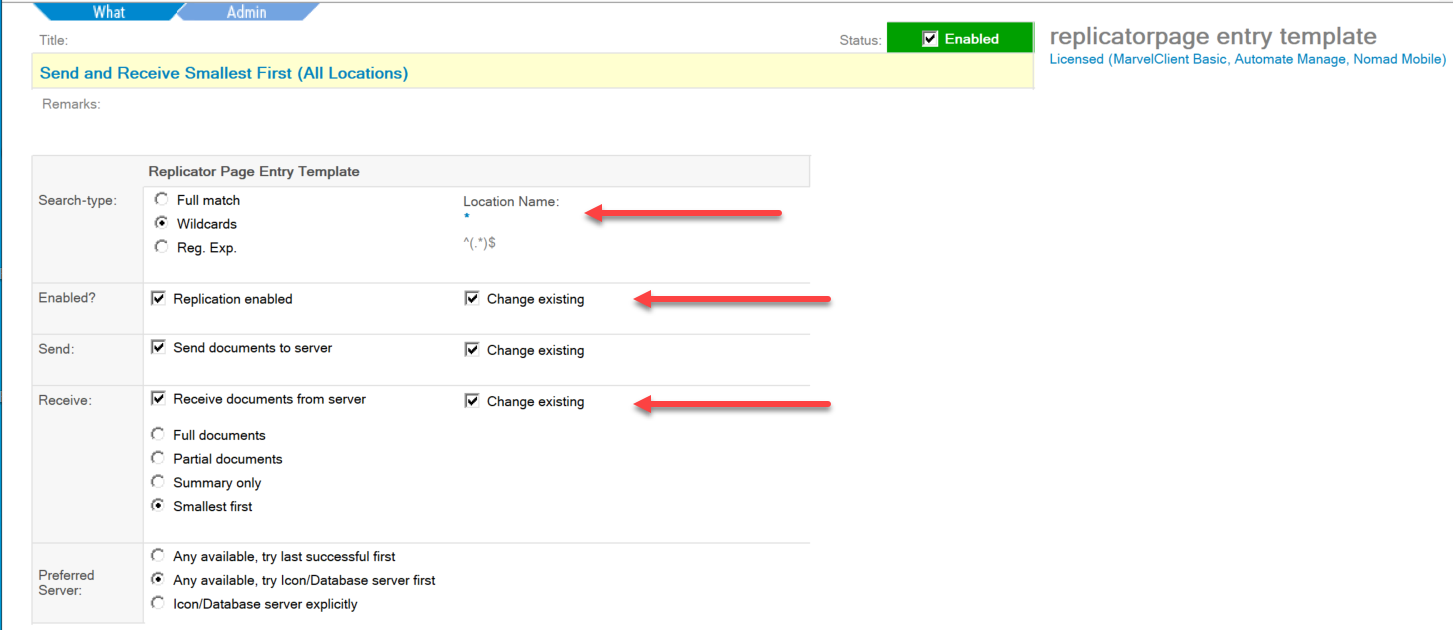Choose Icon/Database server explicitly option

pyautogui.click(x=158, y=604)
